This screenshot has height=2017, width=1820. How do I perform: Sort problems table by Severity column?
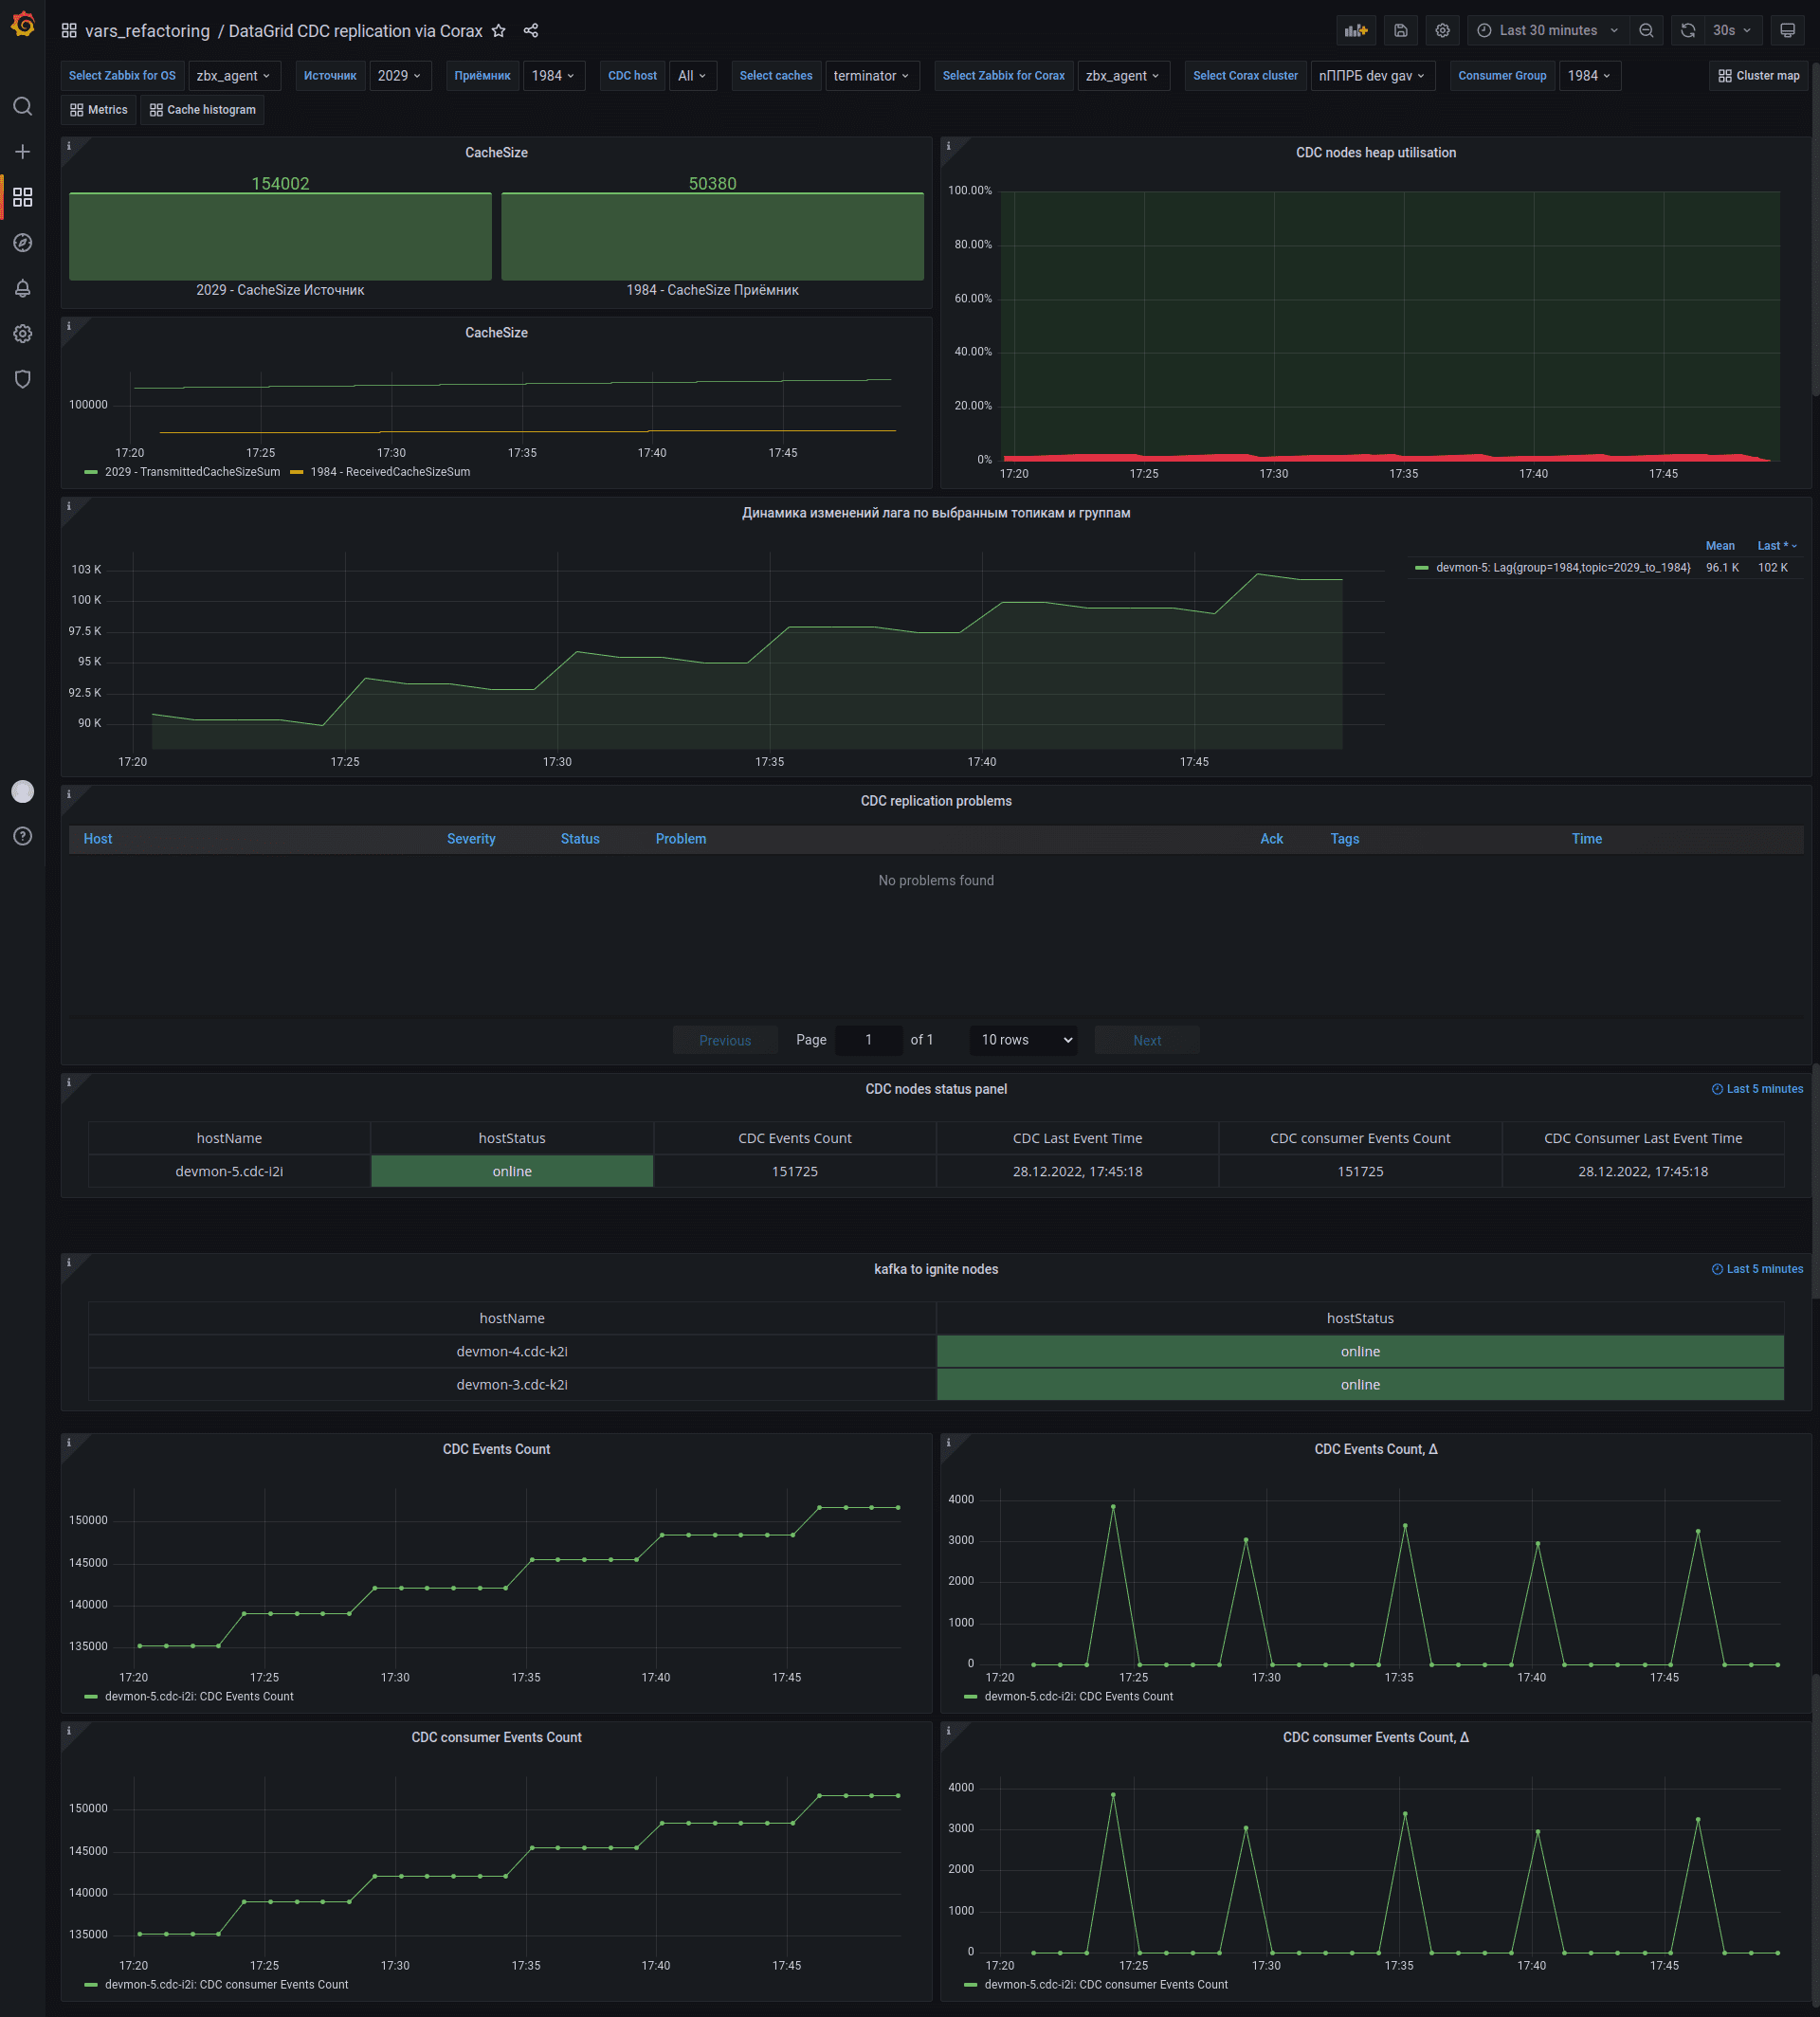(x=471, y=839)
